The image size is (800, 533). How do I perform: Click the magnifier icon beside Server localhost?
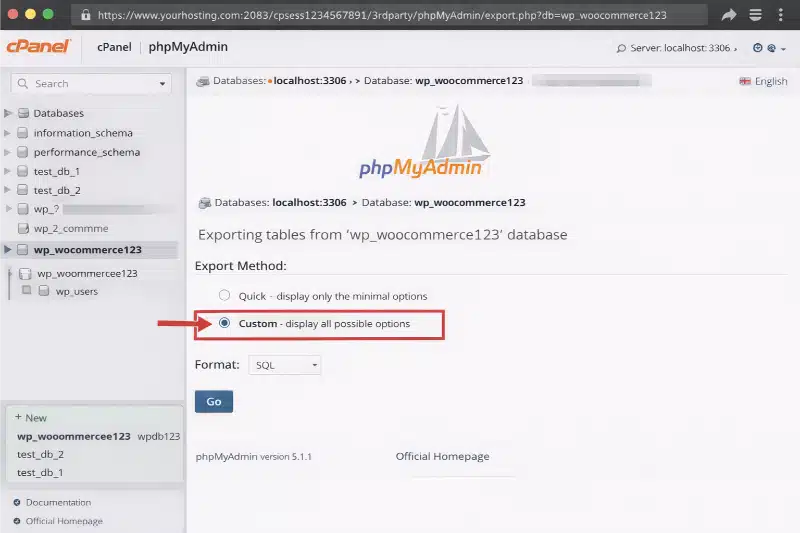pyautogui.click(x=621, y=48)
